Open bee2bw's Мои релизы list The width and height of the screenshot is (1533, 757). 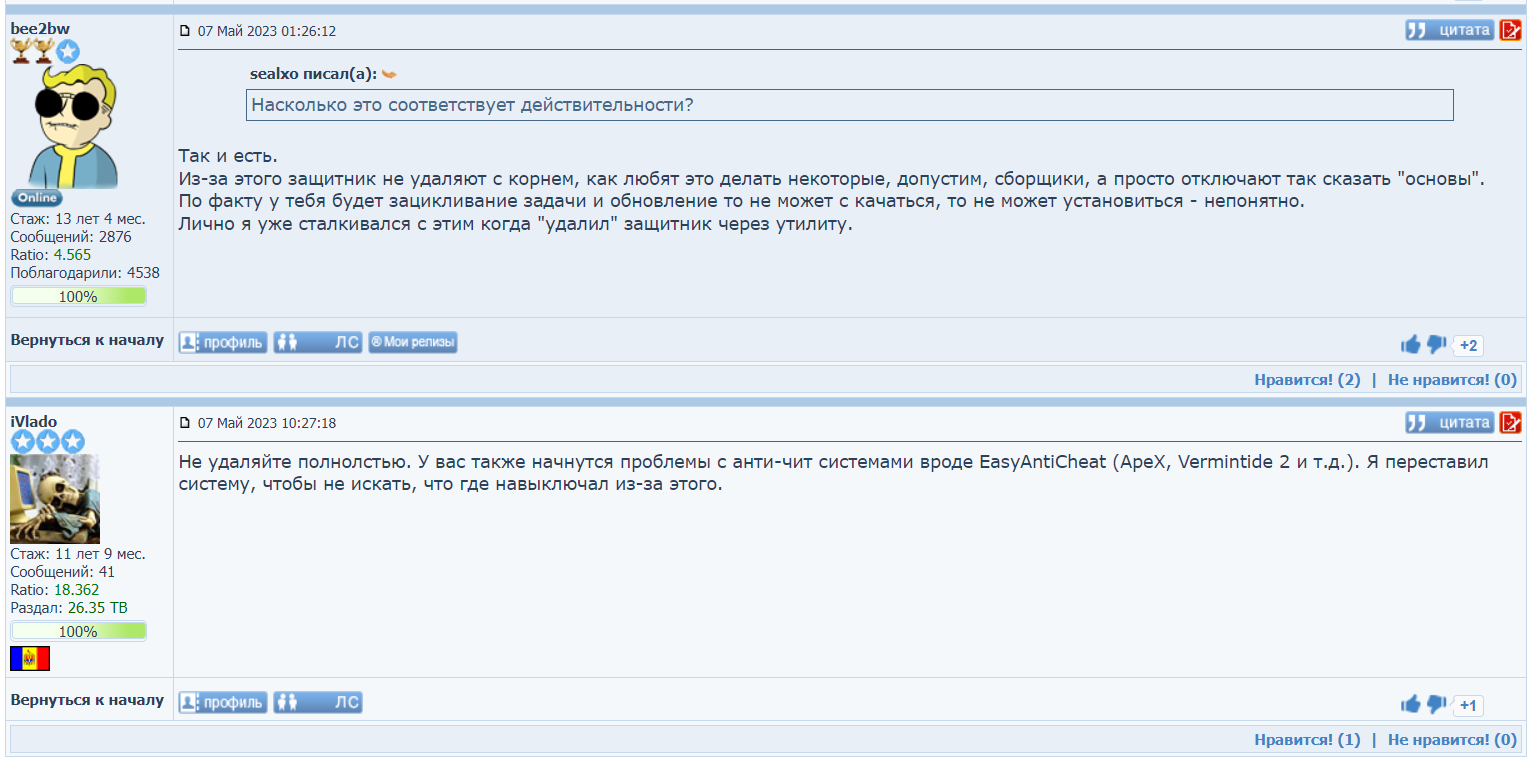pyautogui.click(x=412, y=342)
